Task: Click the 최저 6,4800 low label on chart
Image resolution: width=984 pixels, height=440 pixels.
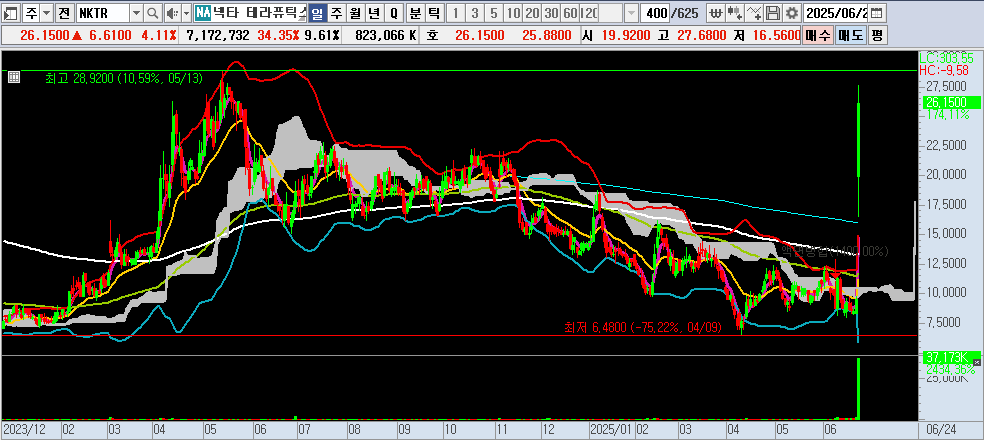Action: [643, 327]
